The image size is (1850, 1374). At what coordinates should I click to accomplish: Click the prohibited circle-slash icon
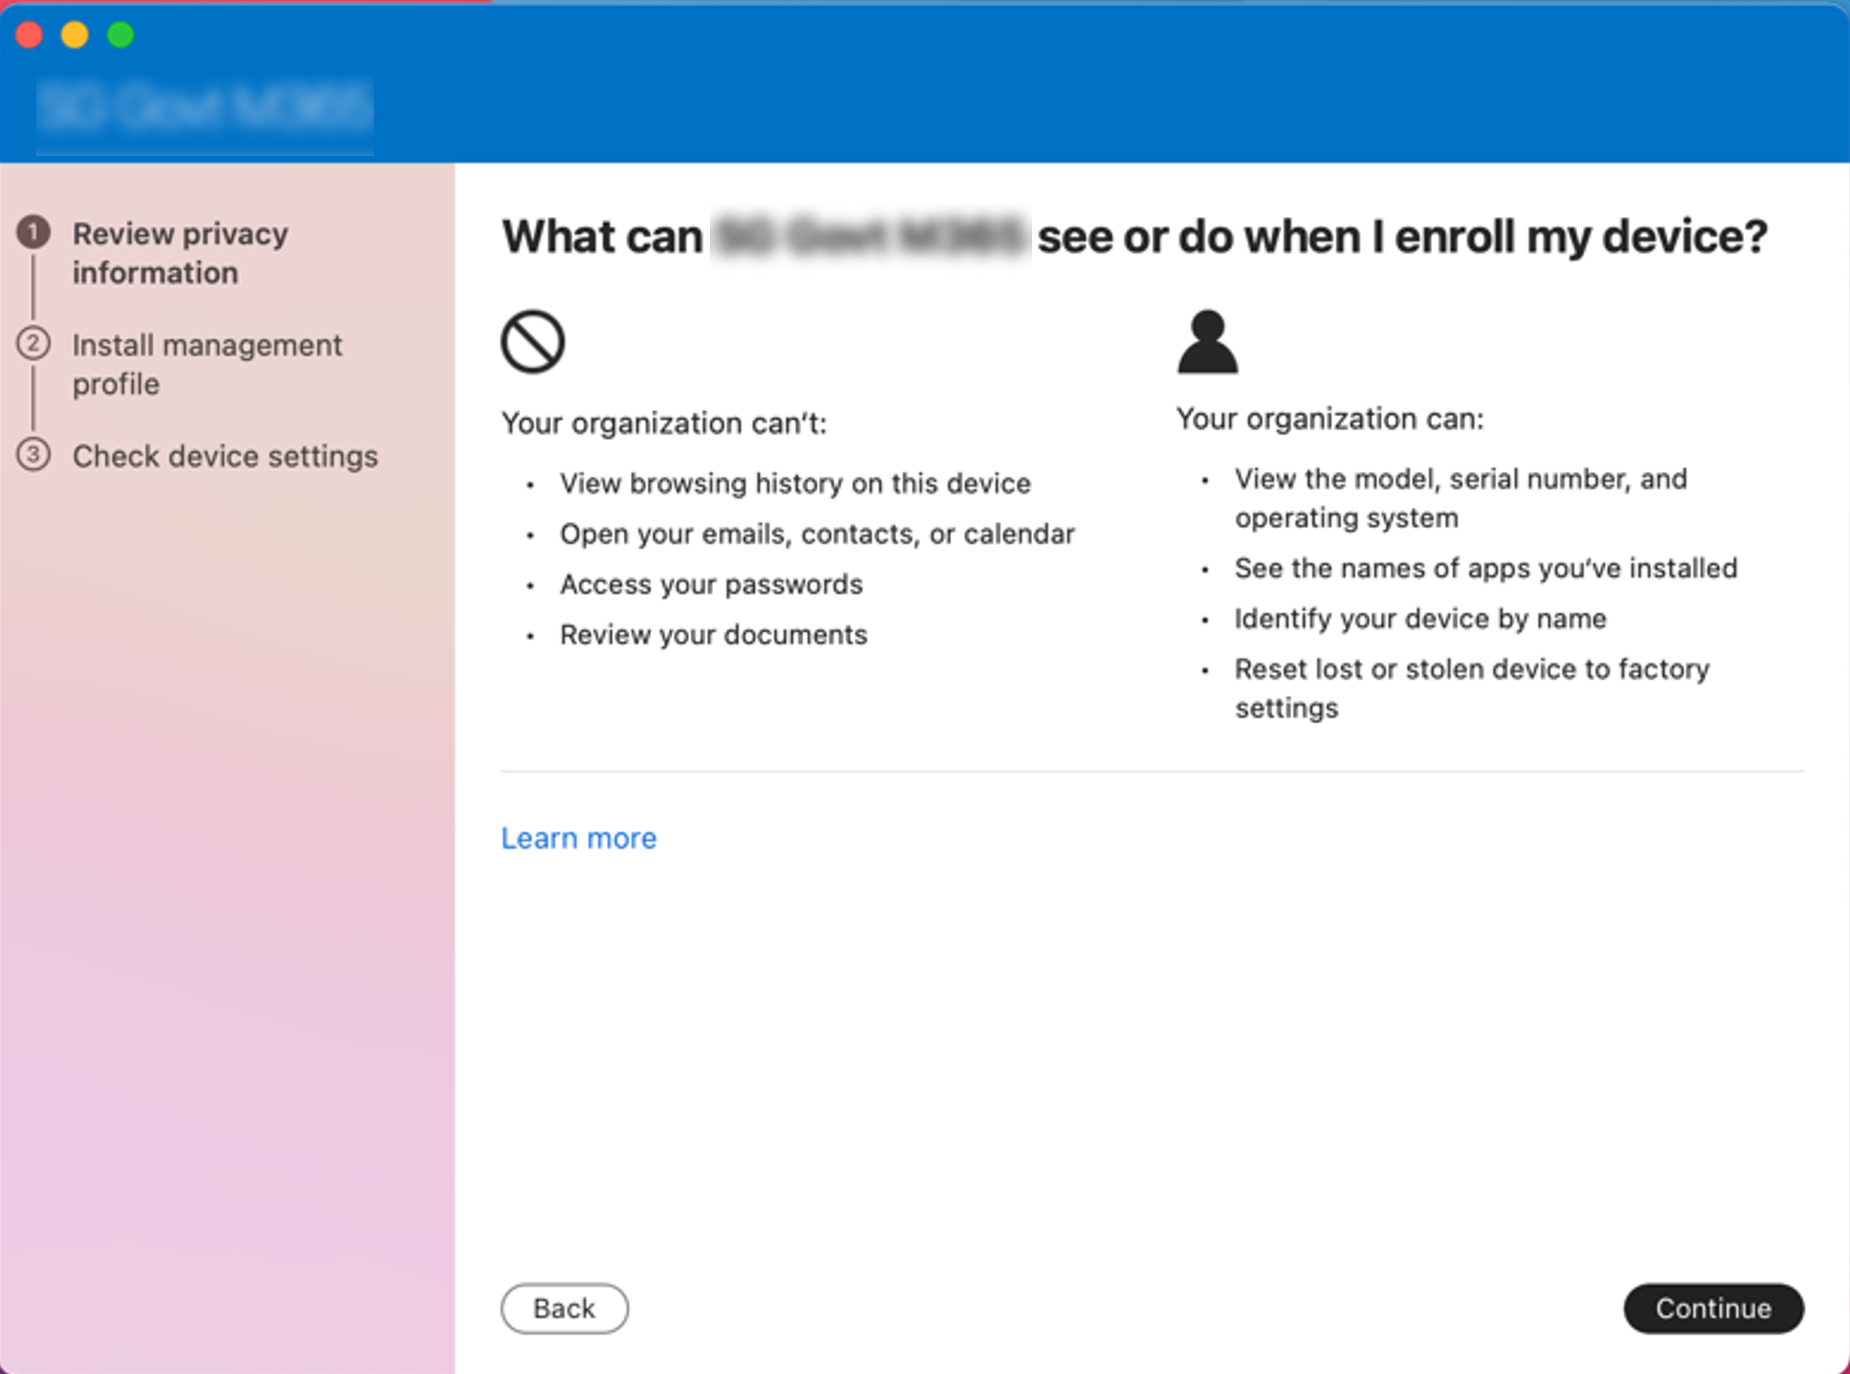point(532,342)
